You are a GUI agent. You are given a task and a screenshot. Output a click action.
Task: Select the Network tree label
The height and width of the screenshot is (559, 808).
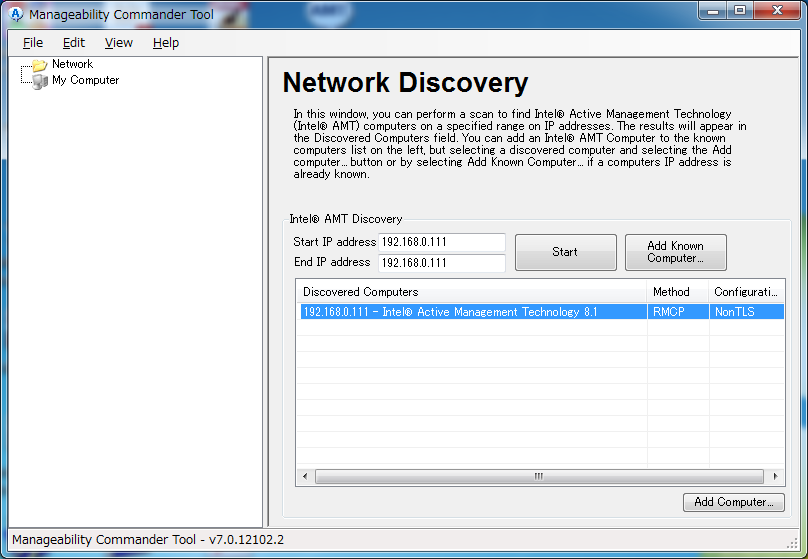72,64
